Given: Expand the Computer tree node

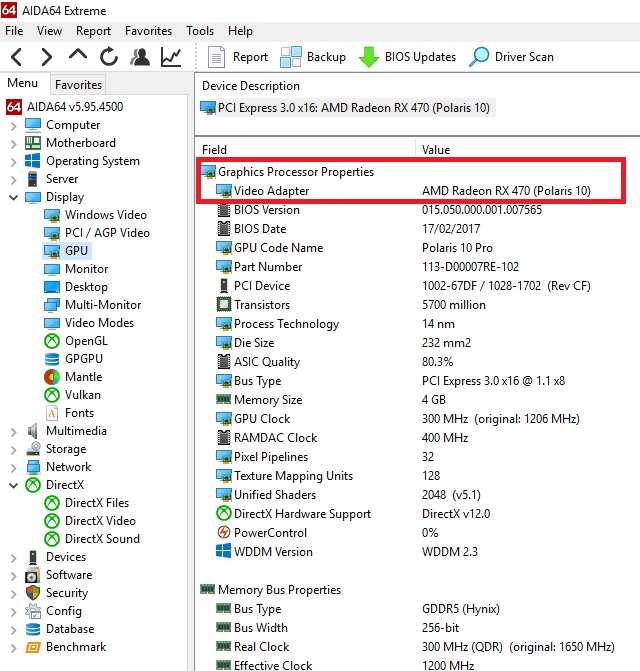Looking at the screenshot, I should (14, 125).
